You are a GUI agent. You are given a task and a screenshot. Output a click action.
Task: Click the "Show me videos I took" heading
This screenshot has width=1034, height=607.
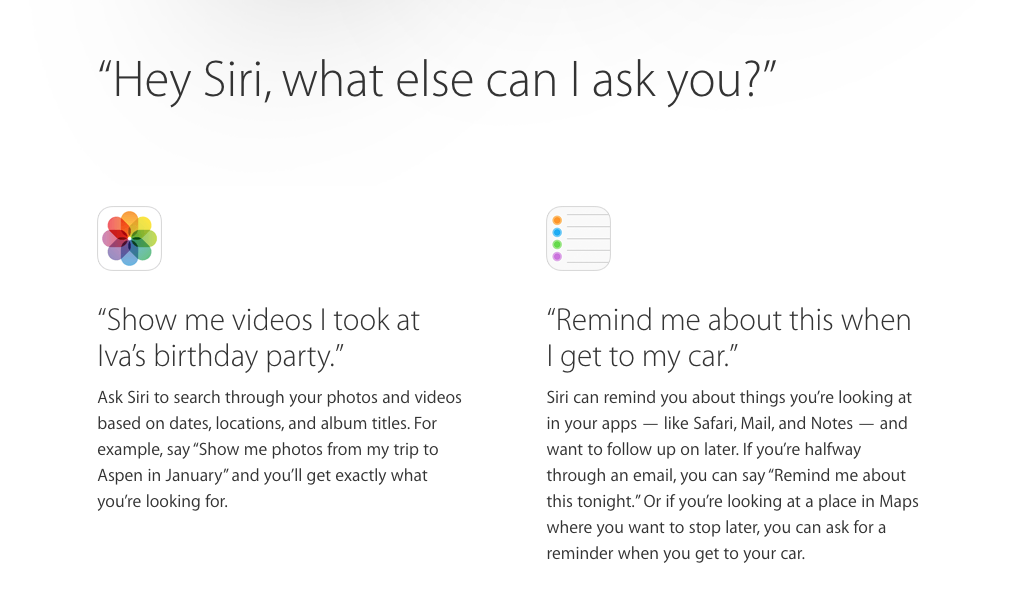[258, 320]
